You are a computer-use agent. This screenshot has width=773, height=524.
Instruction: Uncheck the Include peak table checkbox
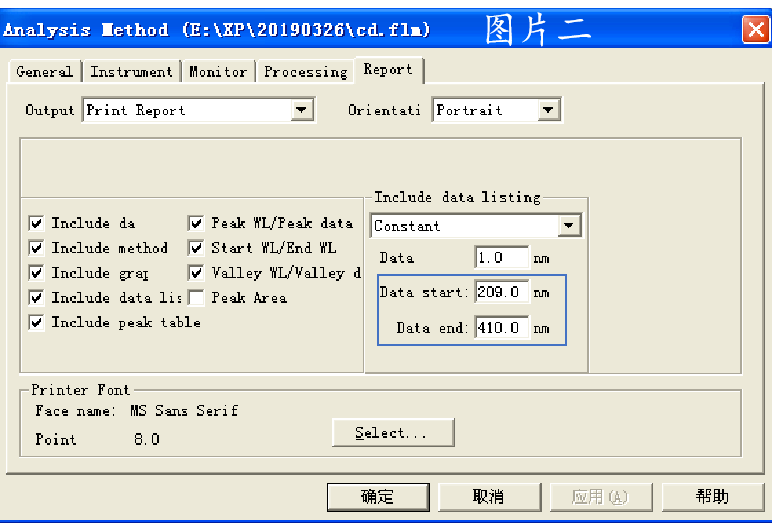pos(36,322)
